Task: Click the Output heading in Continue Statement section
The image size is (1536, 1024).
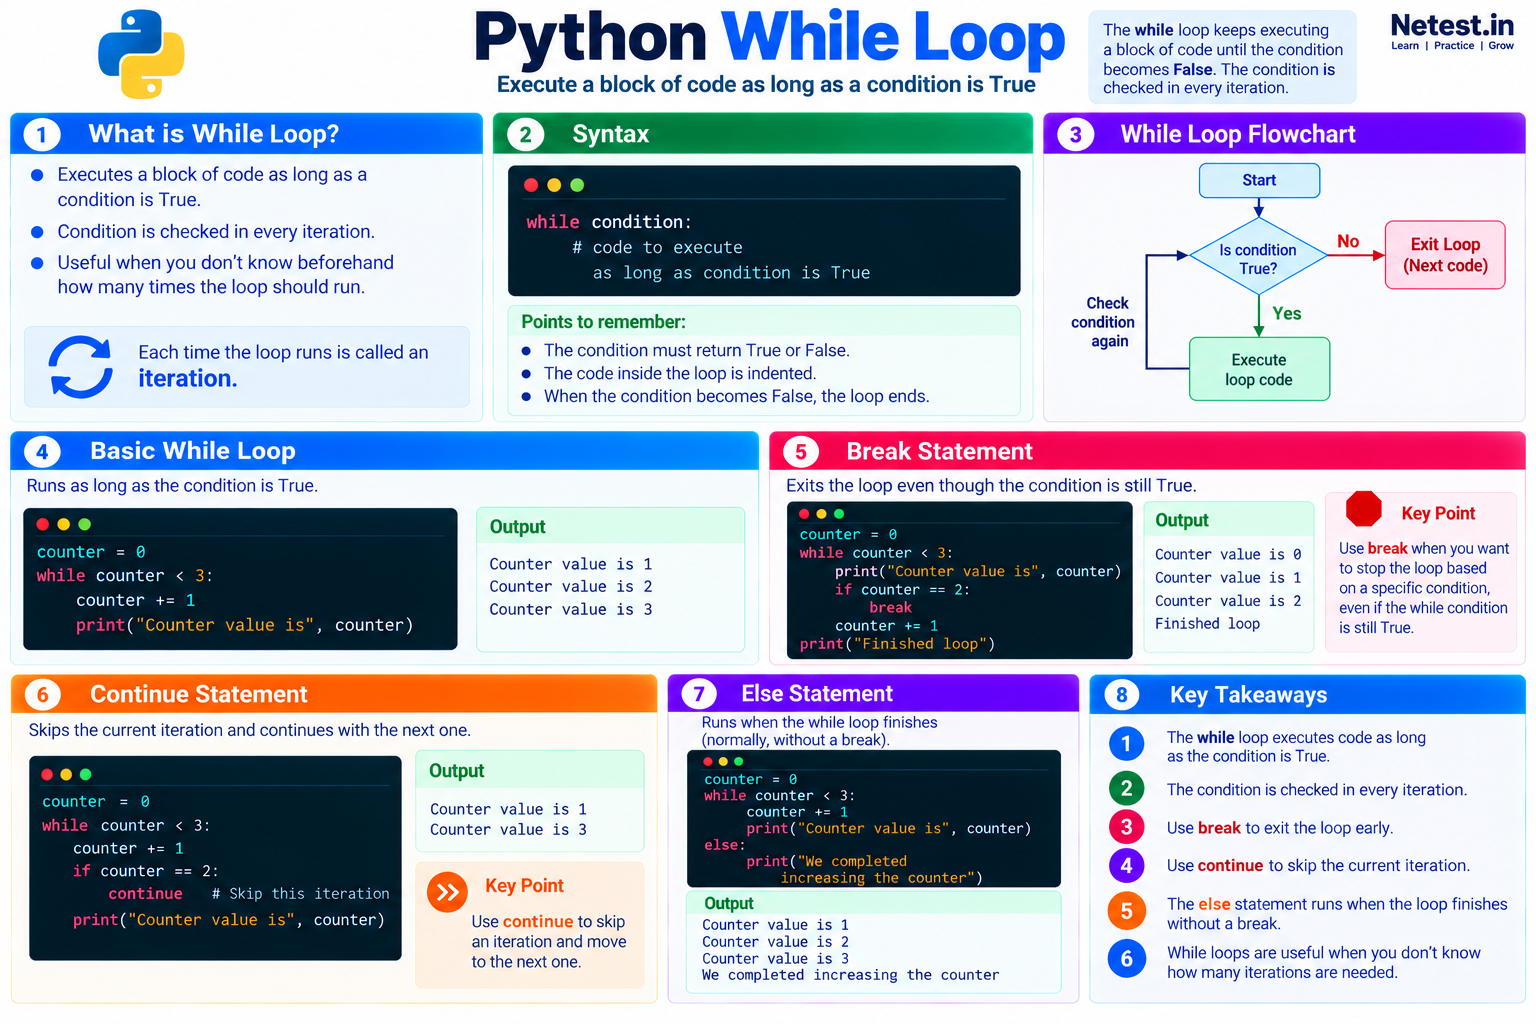Action: coord(457,771)
